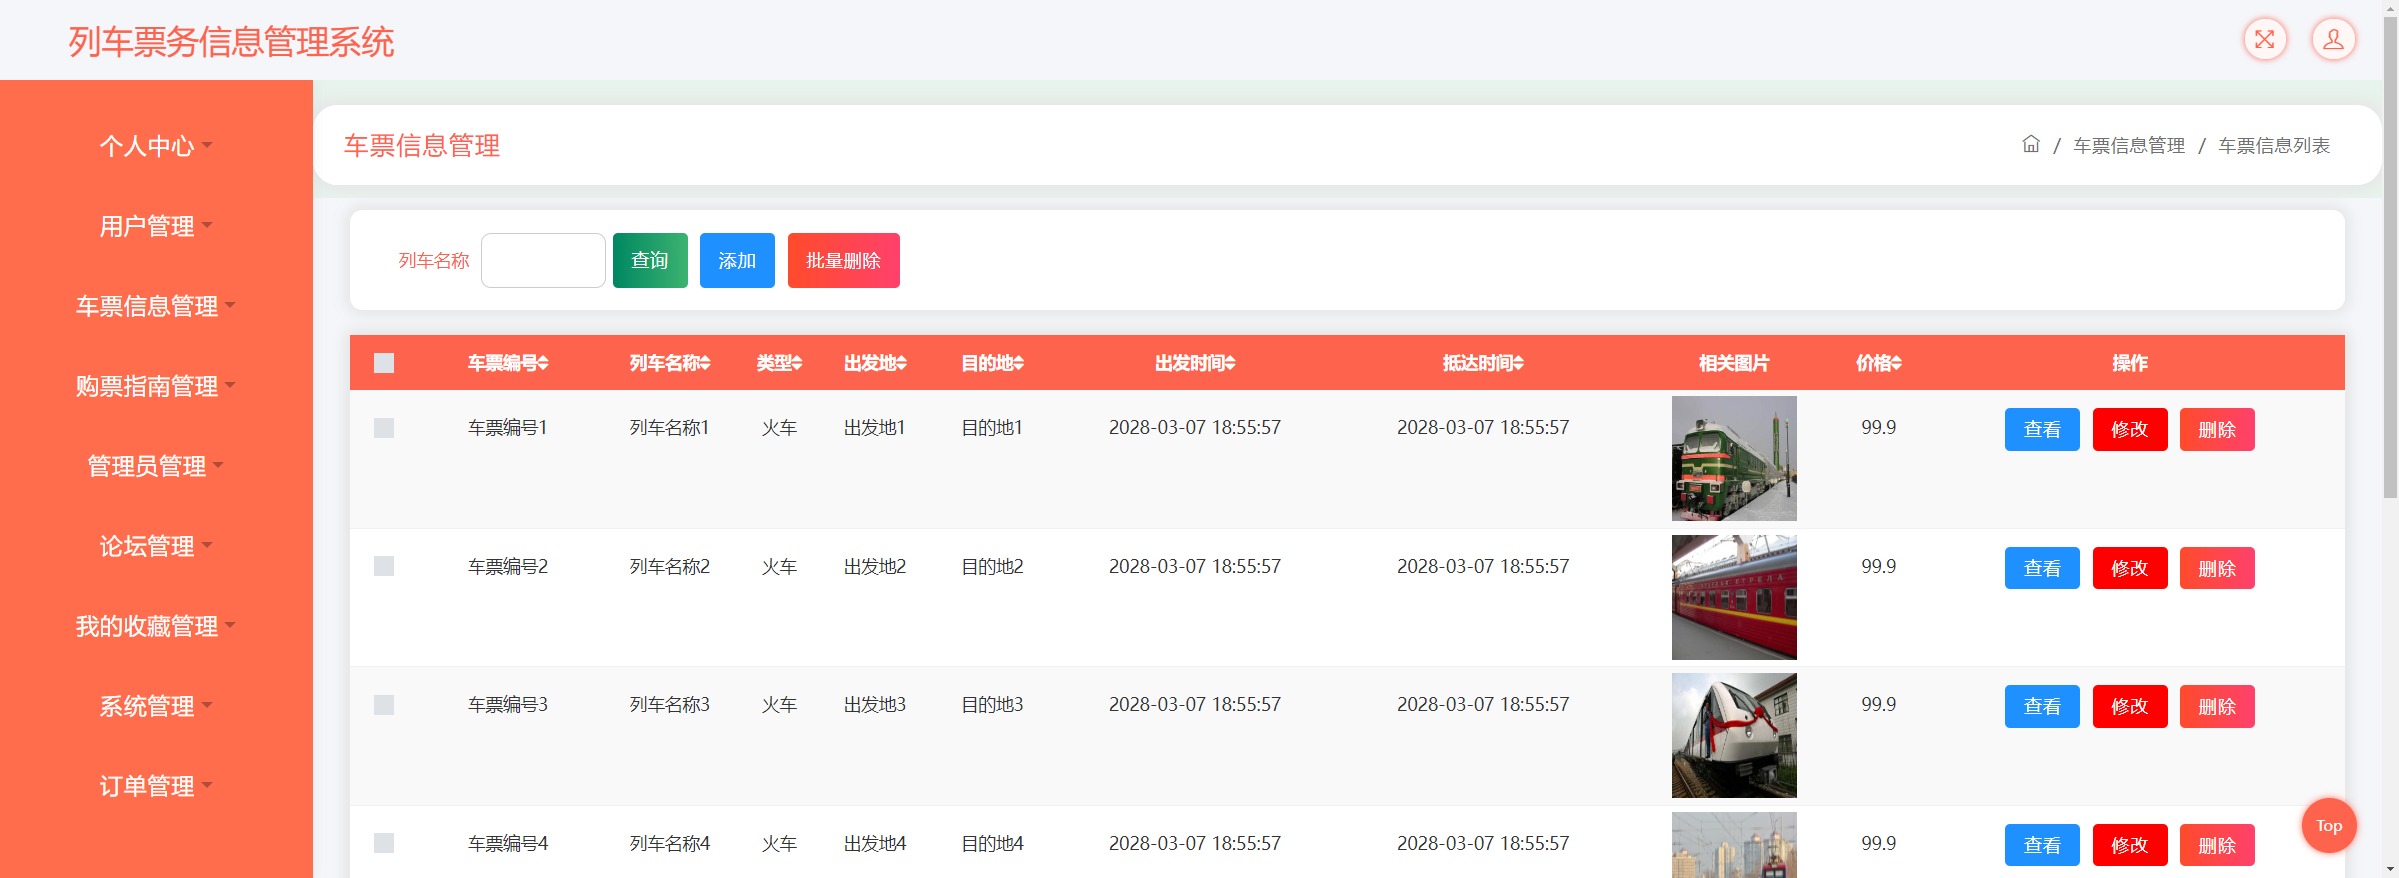View details of 车票编号2 with 查看
The image size is (2399, 878).
tap(2042, 568)
